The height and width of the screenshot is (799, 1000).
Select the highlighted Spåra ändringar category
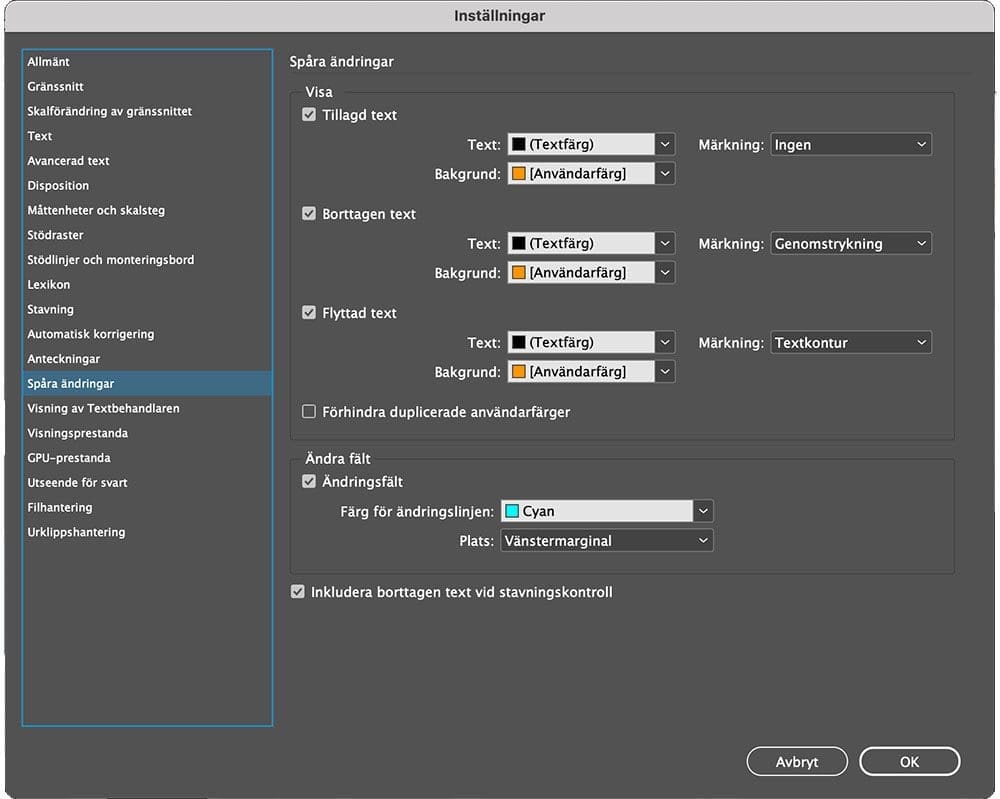coord(147,384)
